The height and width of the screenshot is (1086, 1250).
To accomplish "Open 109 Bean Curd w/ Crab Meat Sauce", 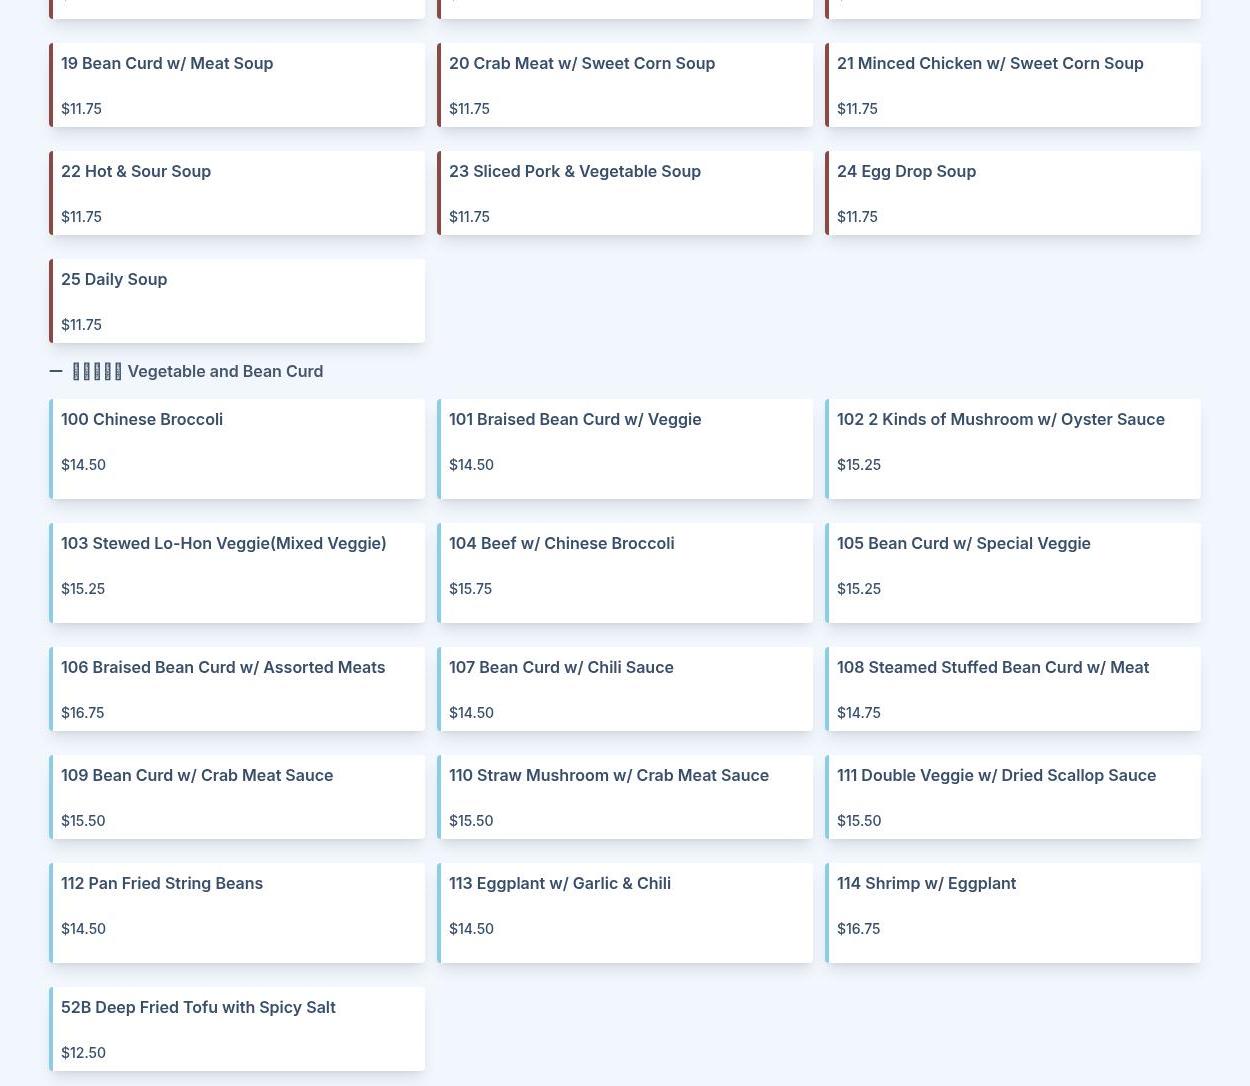I will [237, 797].
